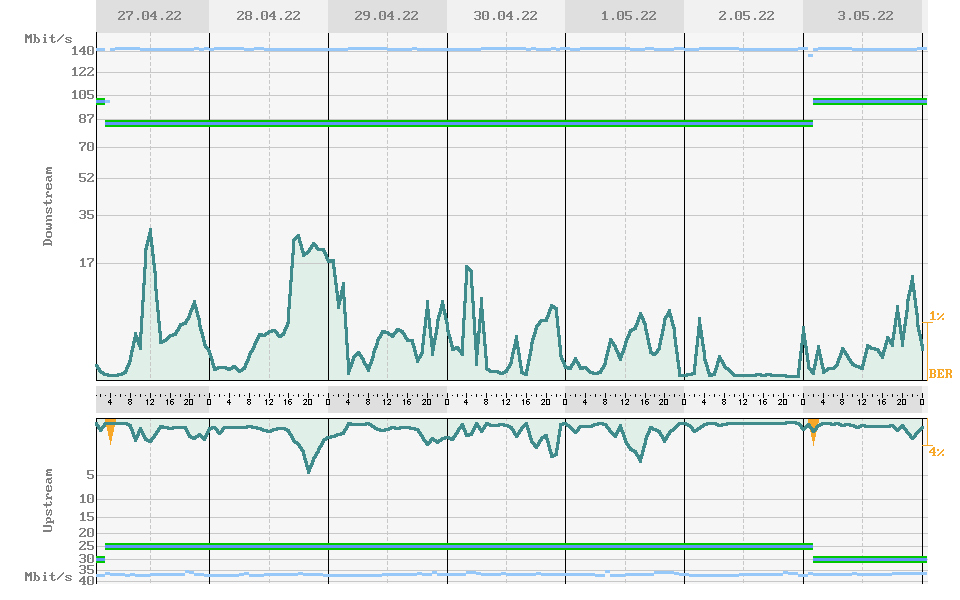This screenshot has height=600, width=960.
Task: Select the 30.04.22 date header
Action: 505,16
